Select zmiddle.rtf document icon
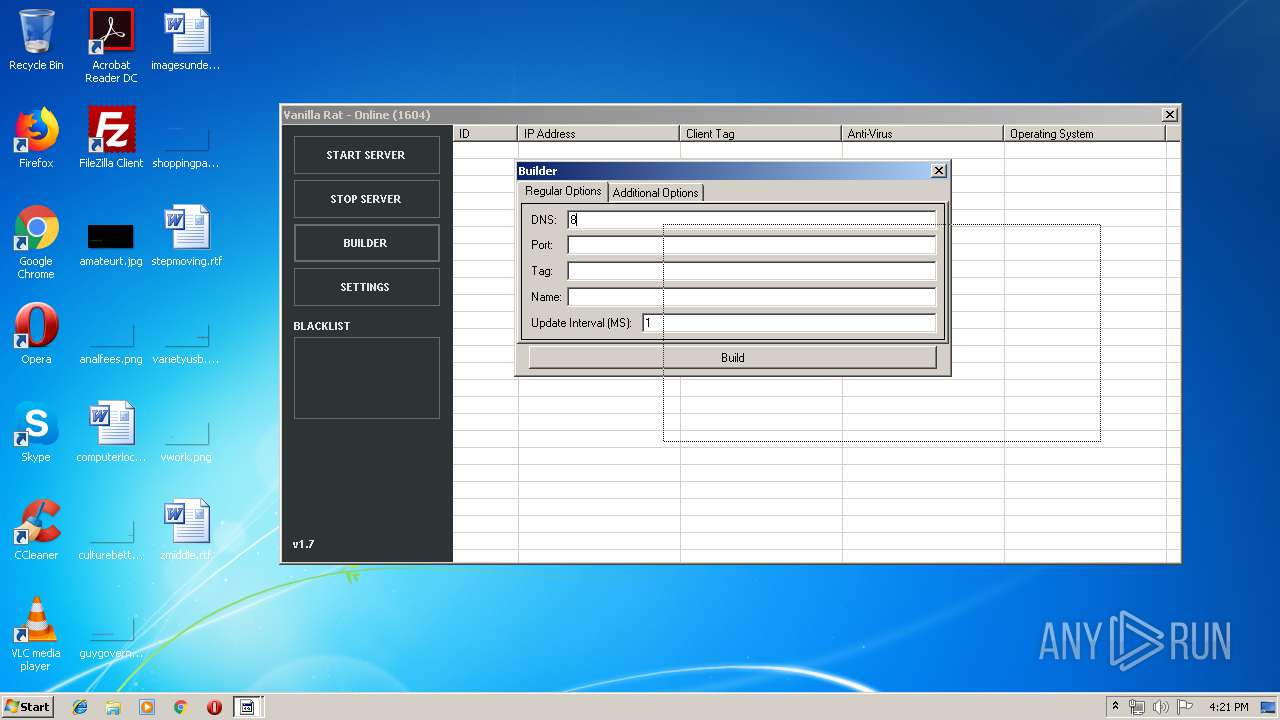Viewport: 1280px width, 720px height. click(186, 530)
